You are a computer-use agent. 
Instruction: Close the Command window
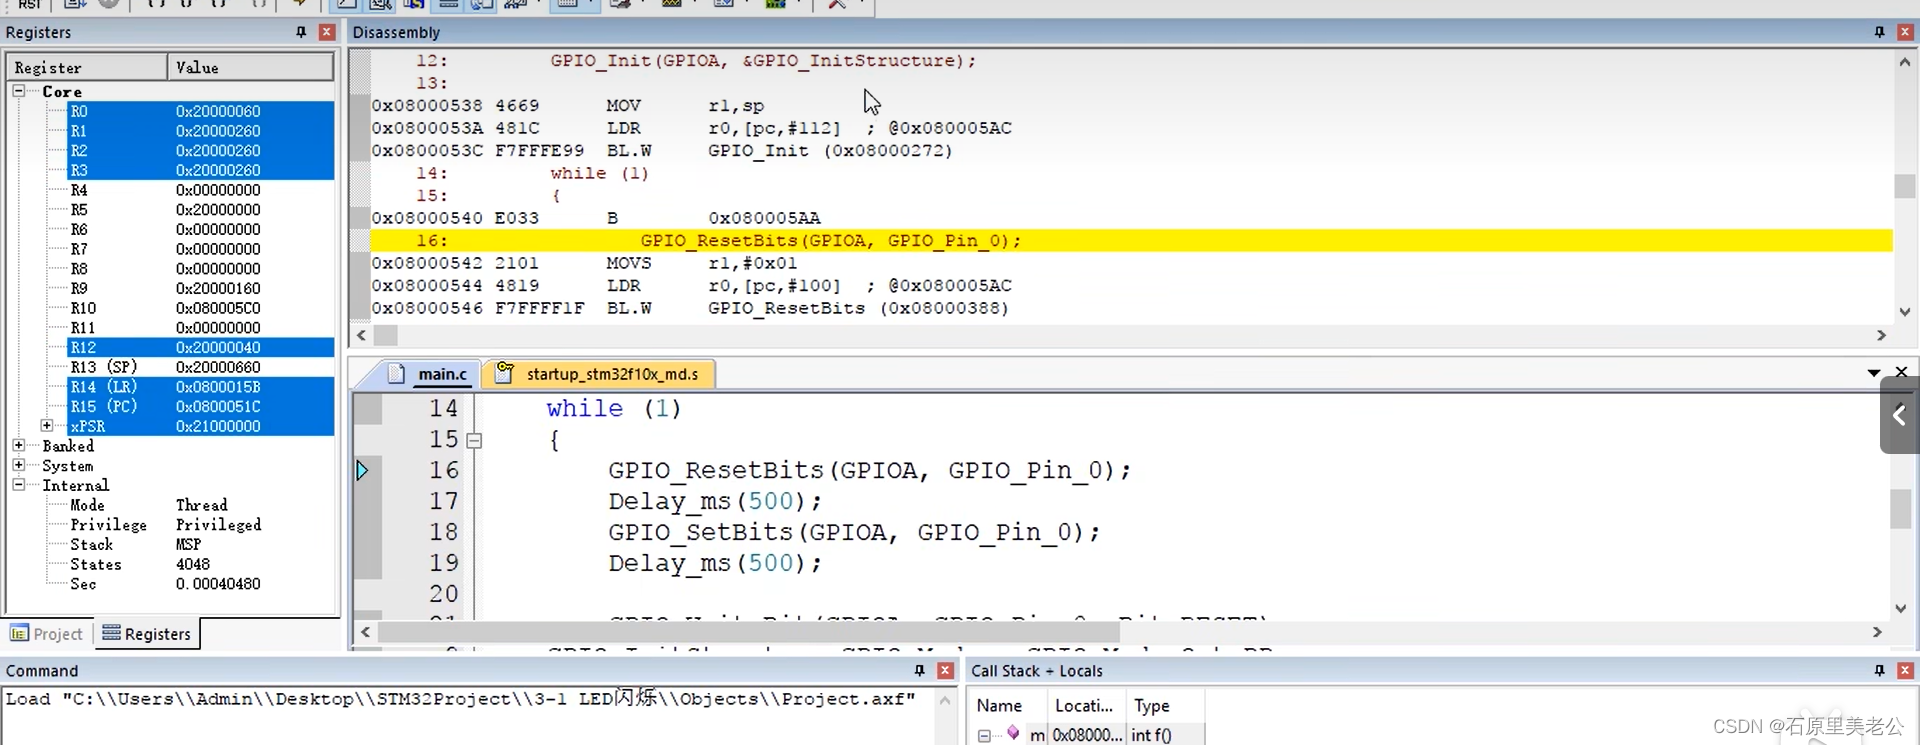click(x=945, y=670)
